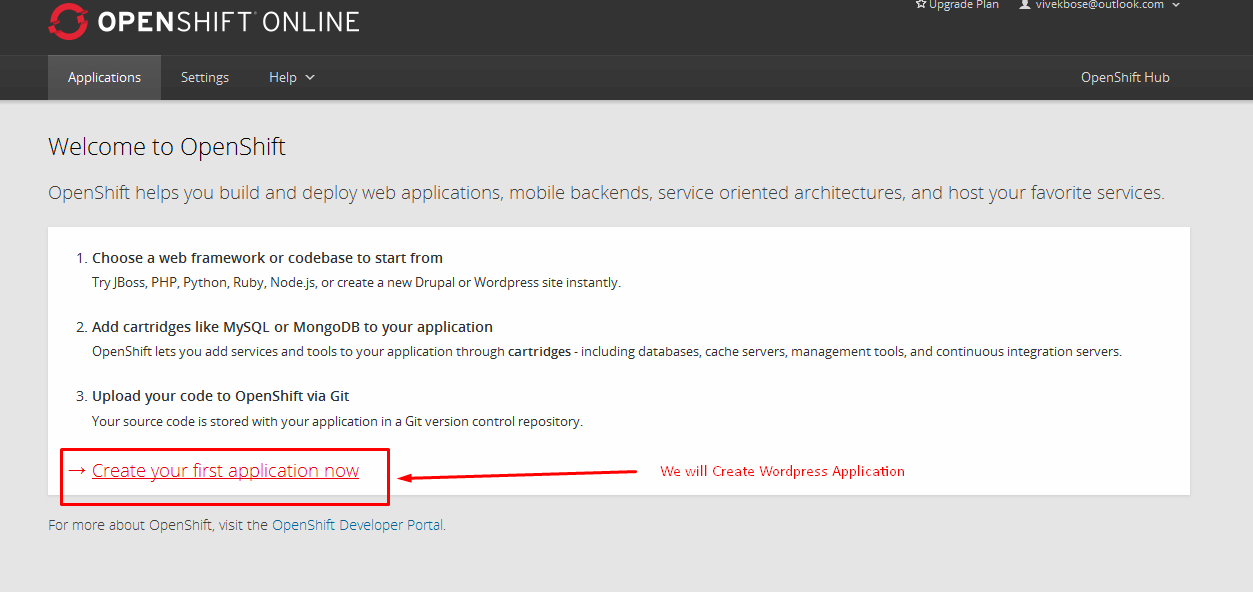This screenshot has height=592, width=1253.
Task: Click the OpenShift logo icon
Action: point(68,21)
